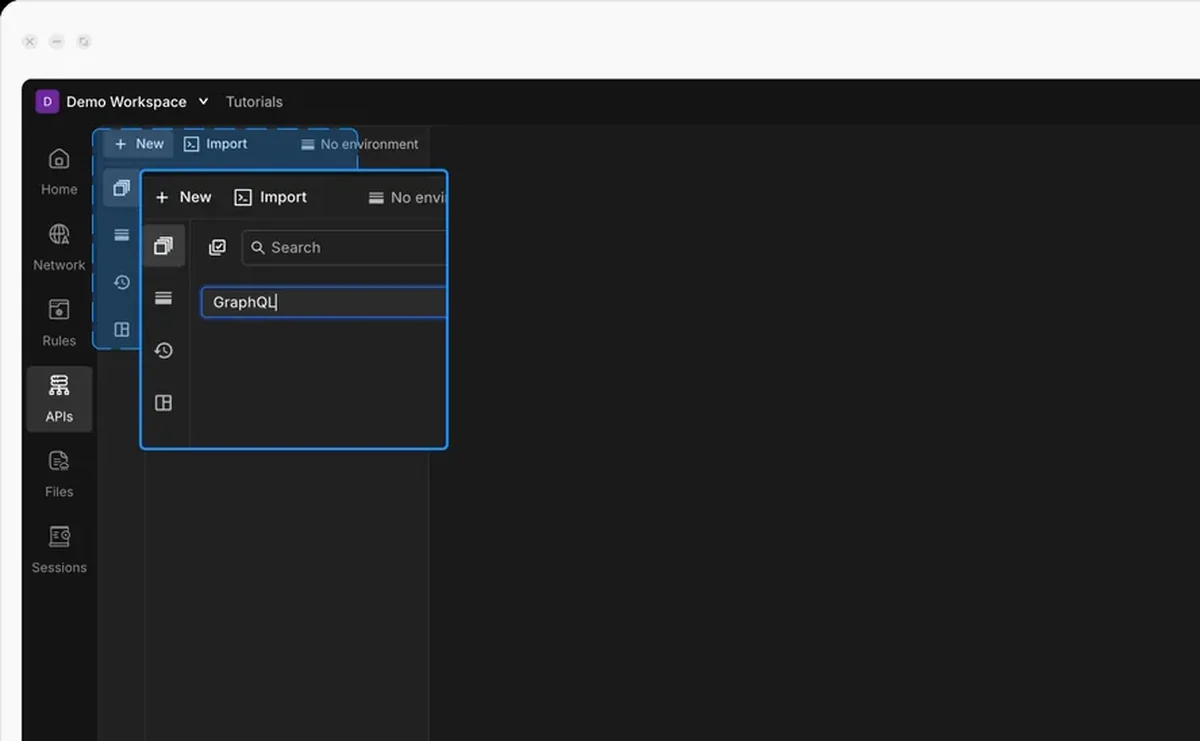
Task: Open Environments icon in enlarged callout panel
Action: tap(164, 298)
